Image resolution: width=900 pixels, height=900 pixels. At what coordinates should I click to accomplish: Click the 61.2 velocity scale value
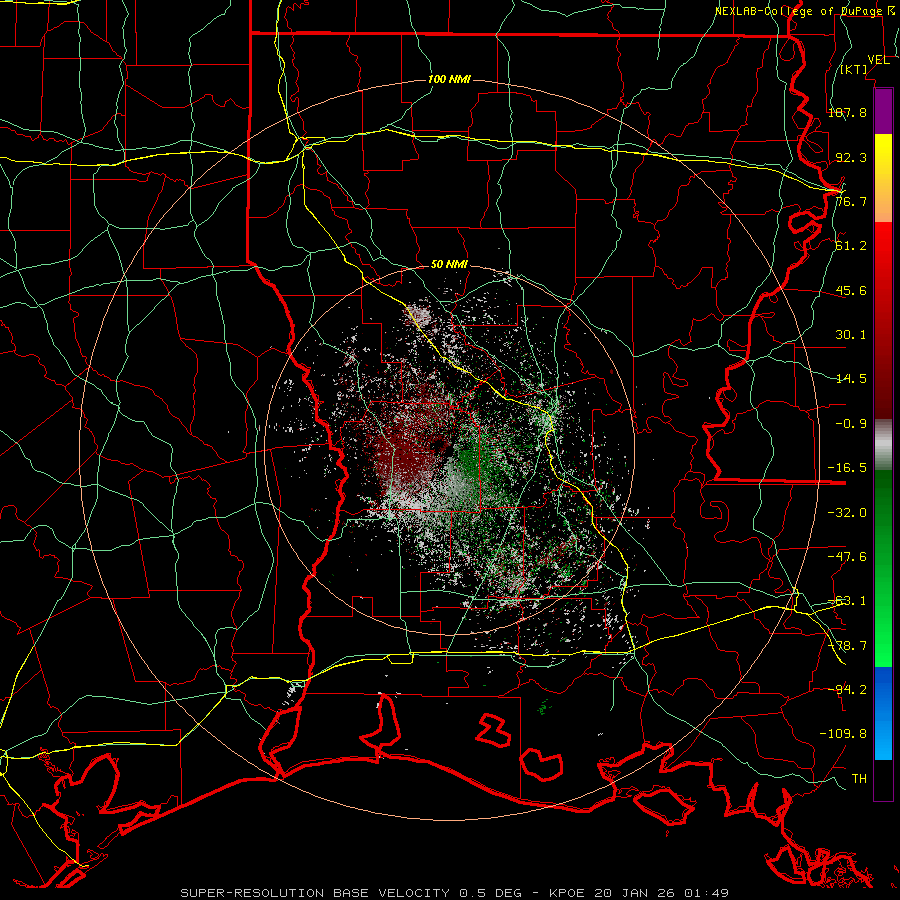tap(851, 246)
